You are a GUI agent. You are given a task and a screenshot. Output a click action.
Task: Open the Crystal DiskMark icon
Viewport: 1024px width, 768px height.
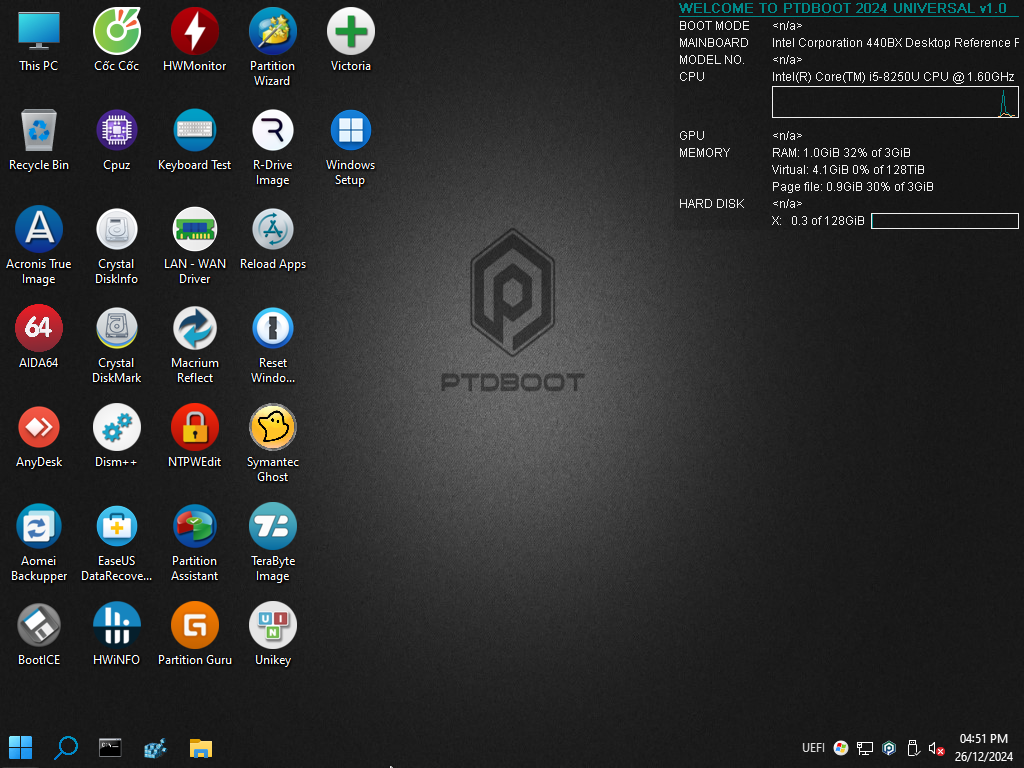pyautogui.click(x=116, y=345)
